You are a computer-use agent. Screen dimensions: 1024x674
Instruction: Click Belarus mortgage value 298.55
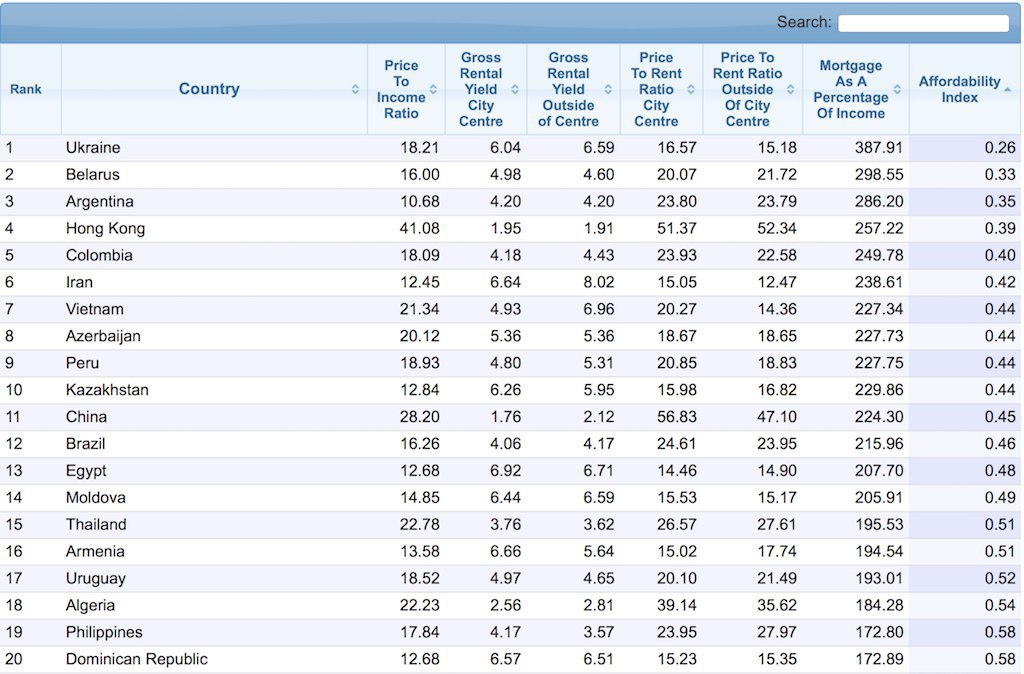pos(879,174)
